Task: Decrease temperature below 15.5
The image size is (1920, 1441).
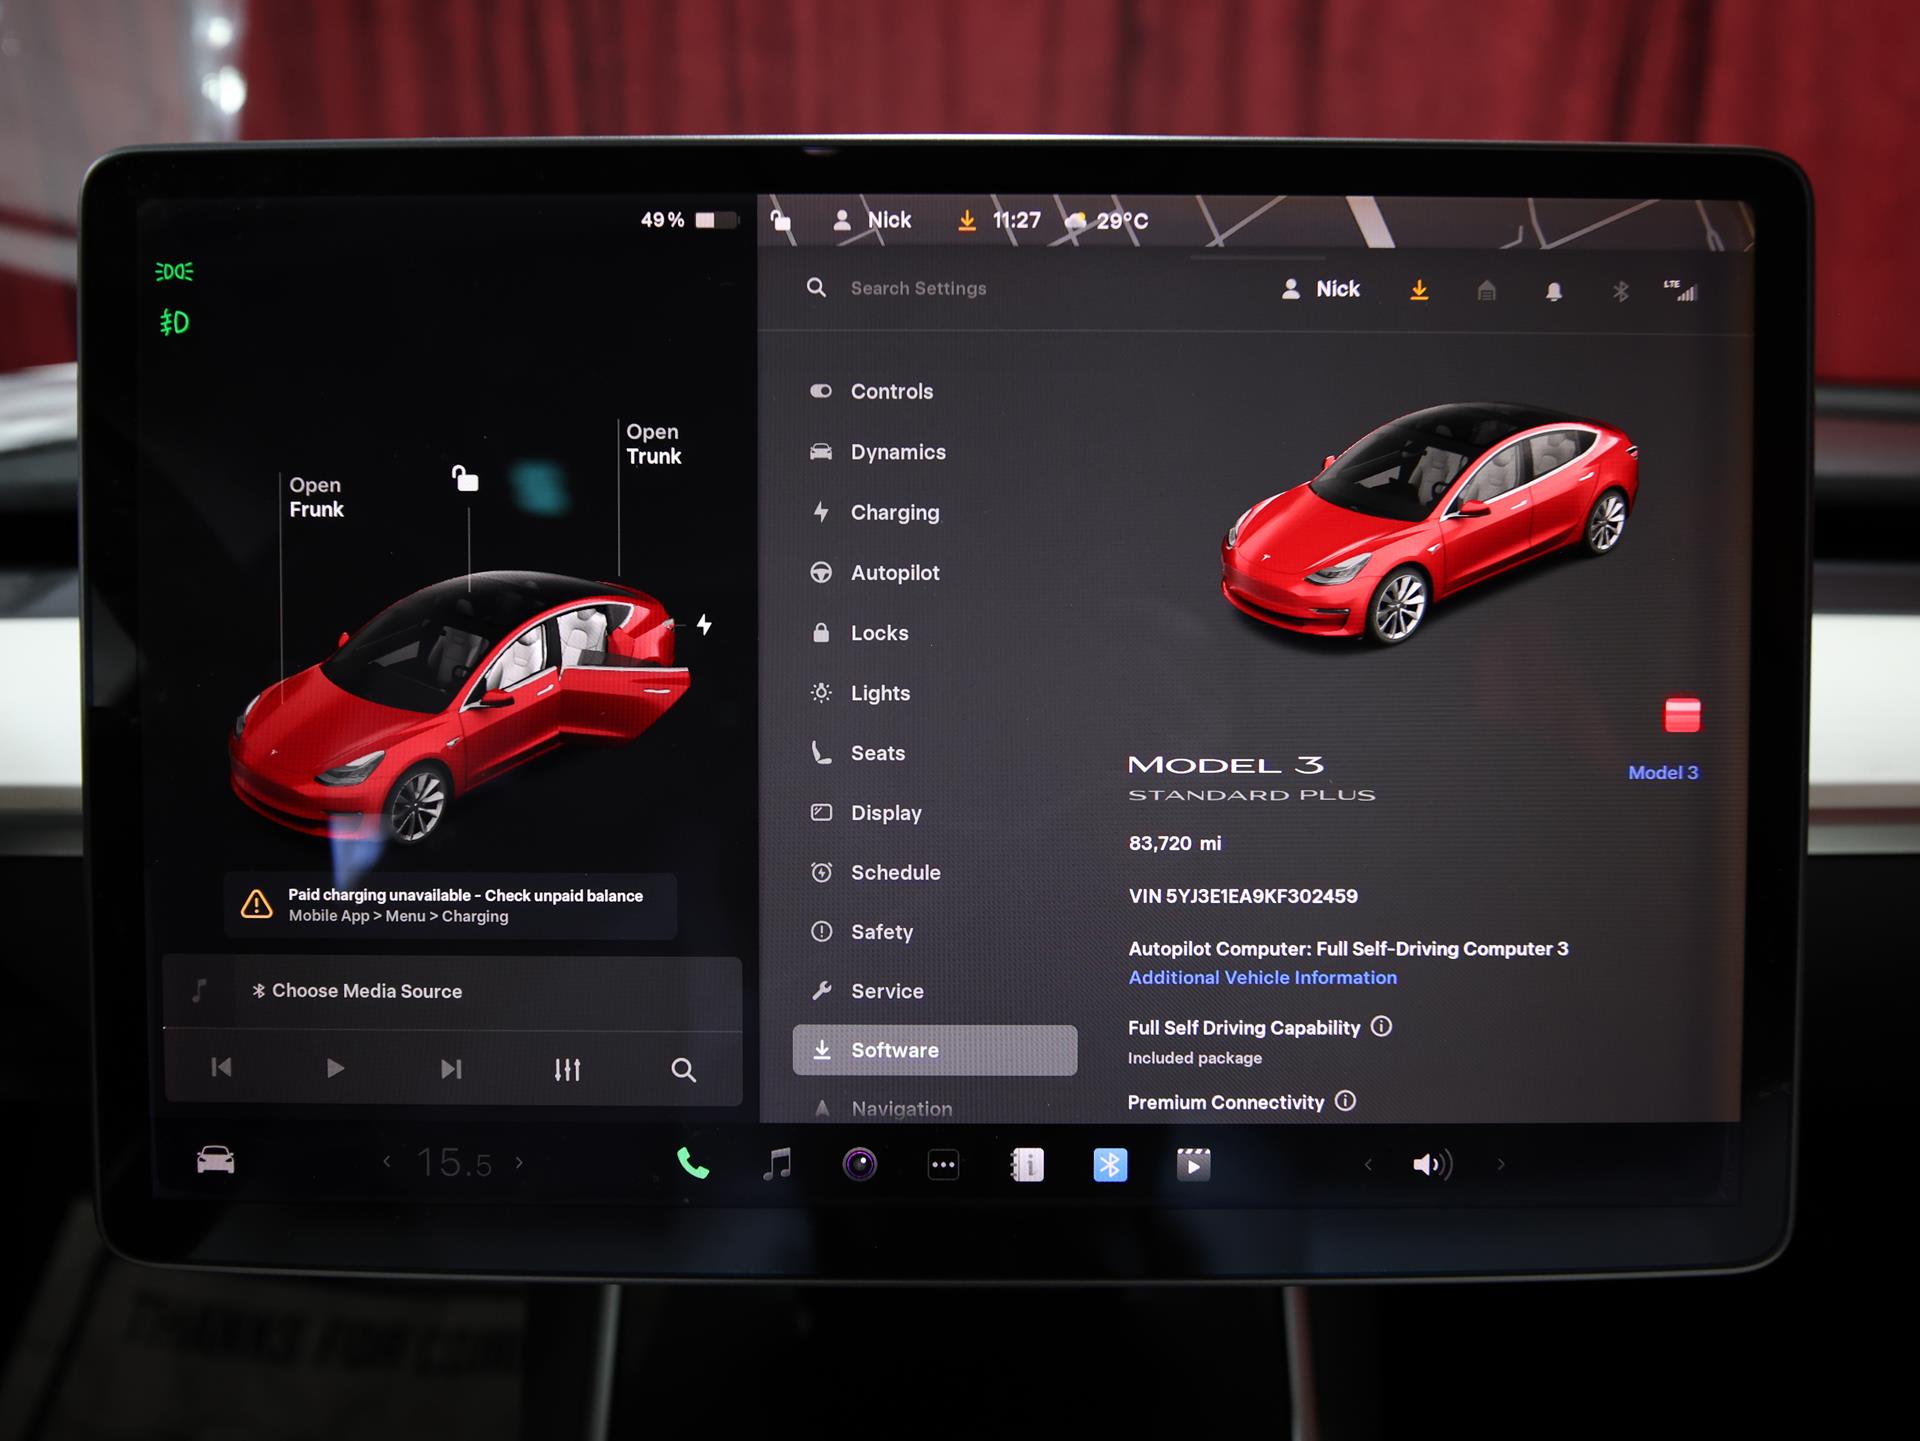Action: [387, 1162]
